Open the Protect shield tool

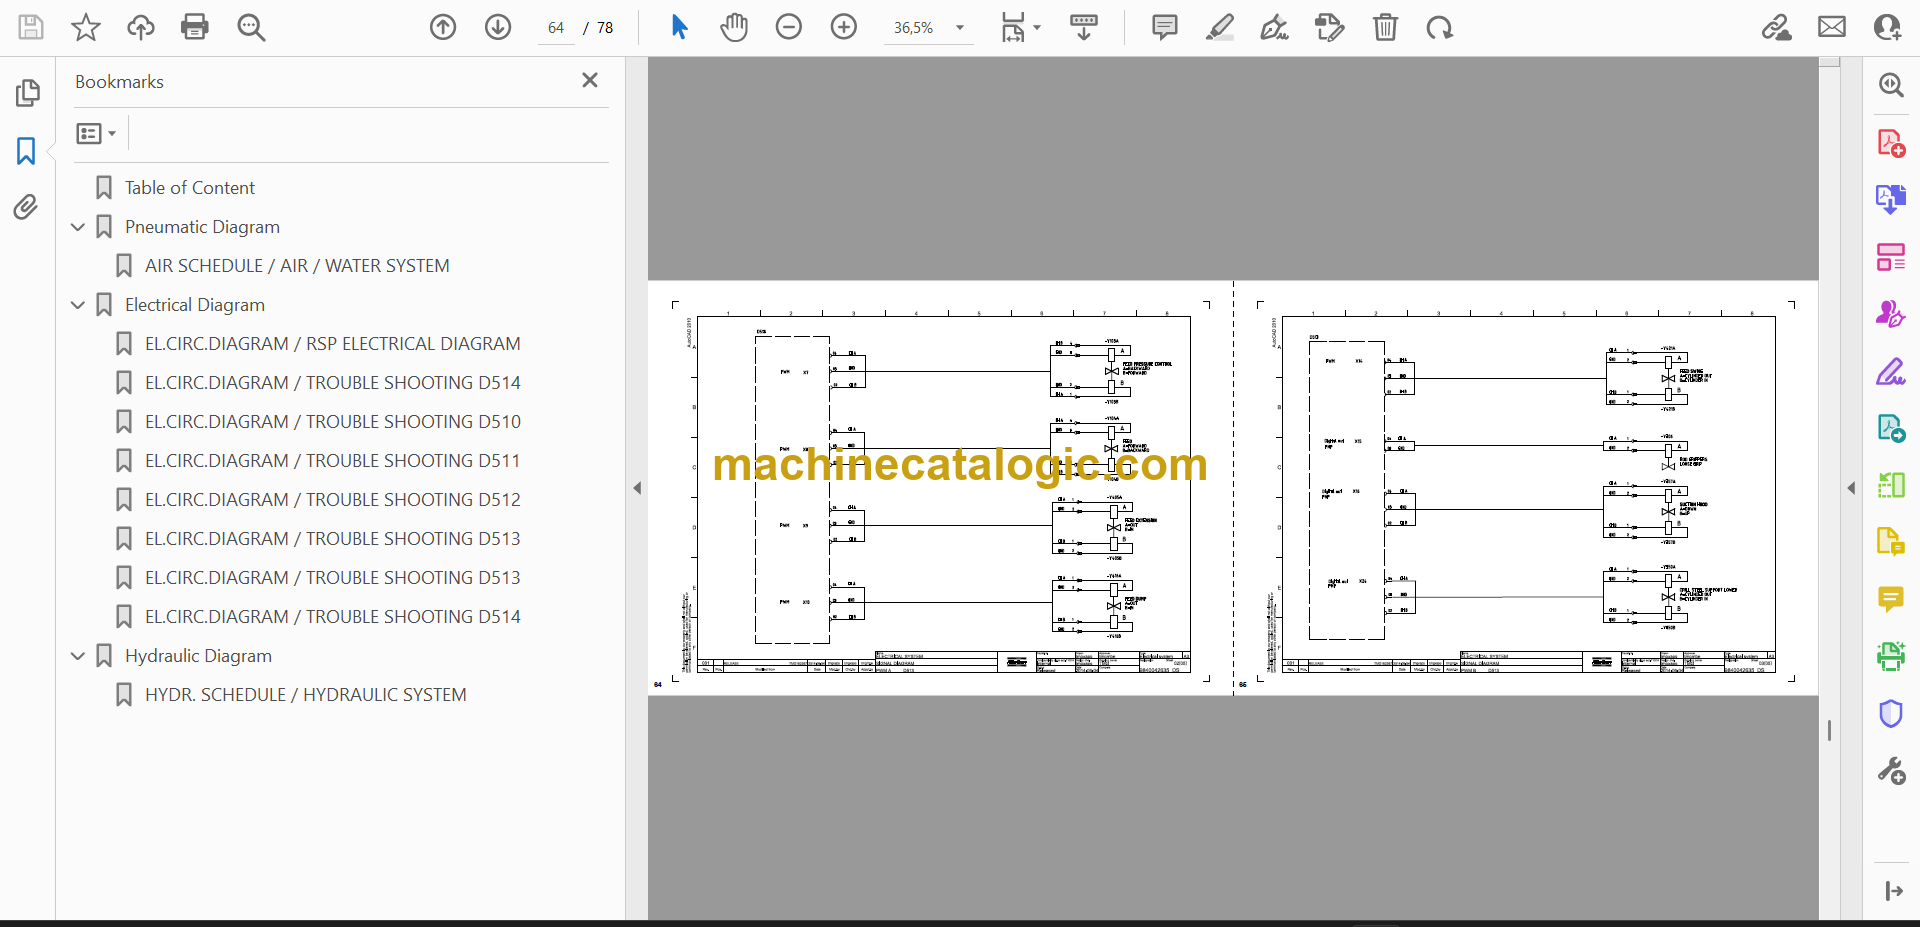pyautogui.click(x=1890, y=713)
